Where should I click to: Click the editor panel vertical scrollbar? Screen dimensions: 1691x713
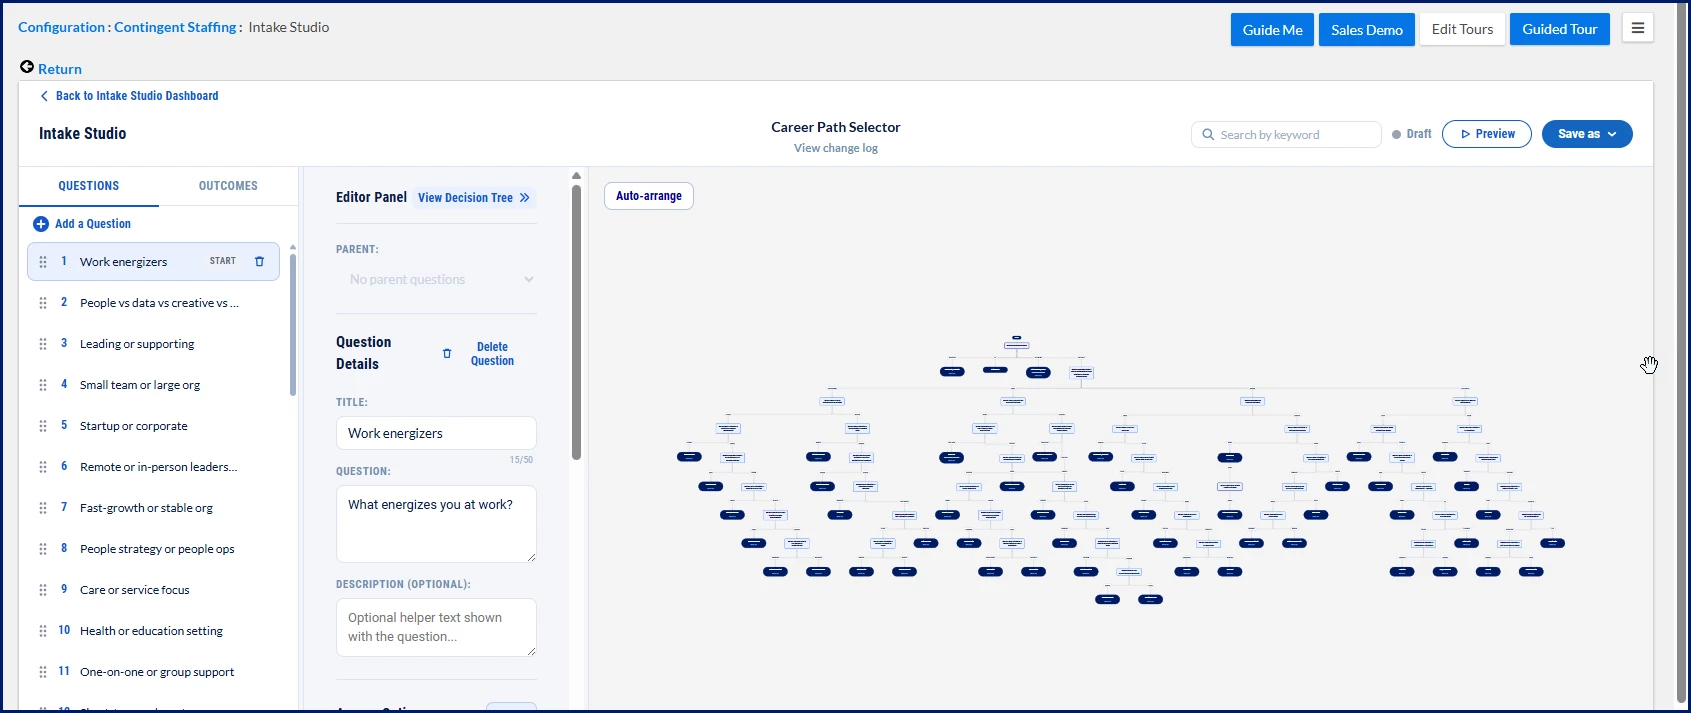click(x=576, y=320)
